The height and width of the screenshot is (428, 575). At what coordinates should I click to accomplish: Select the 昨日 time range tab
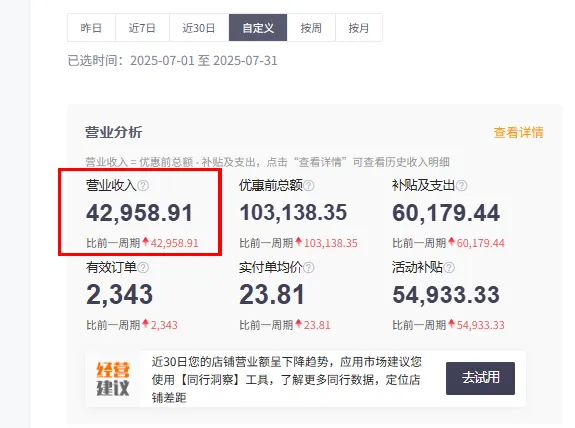click(91, 28)
